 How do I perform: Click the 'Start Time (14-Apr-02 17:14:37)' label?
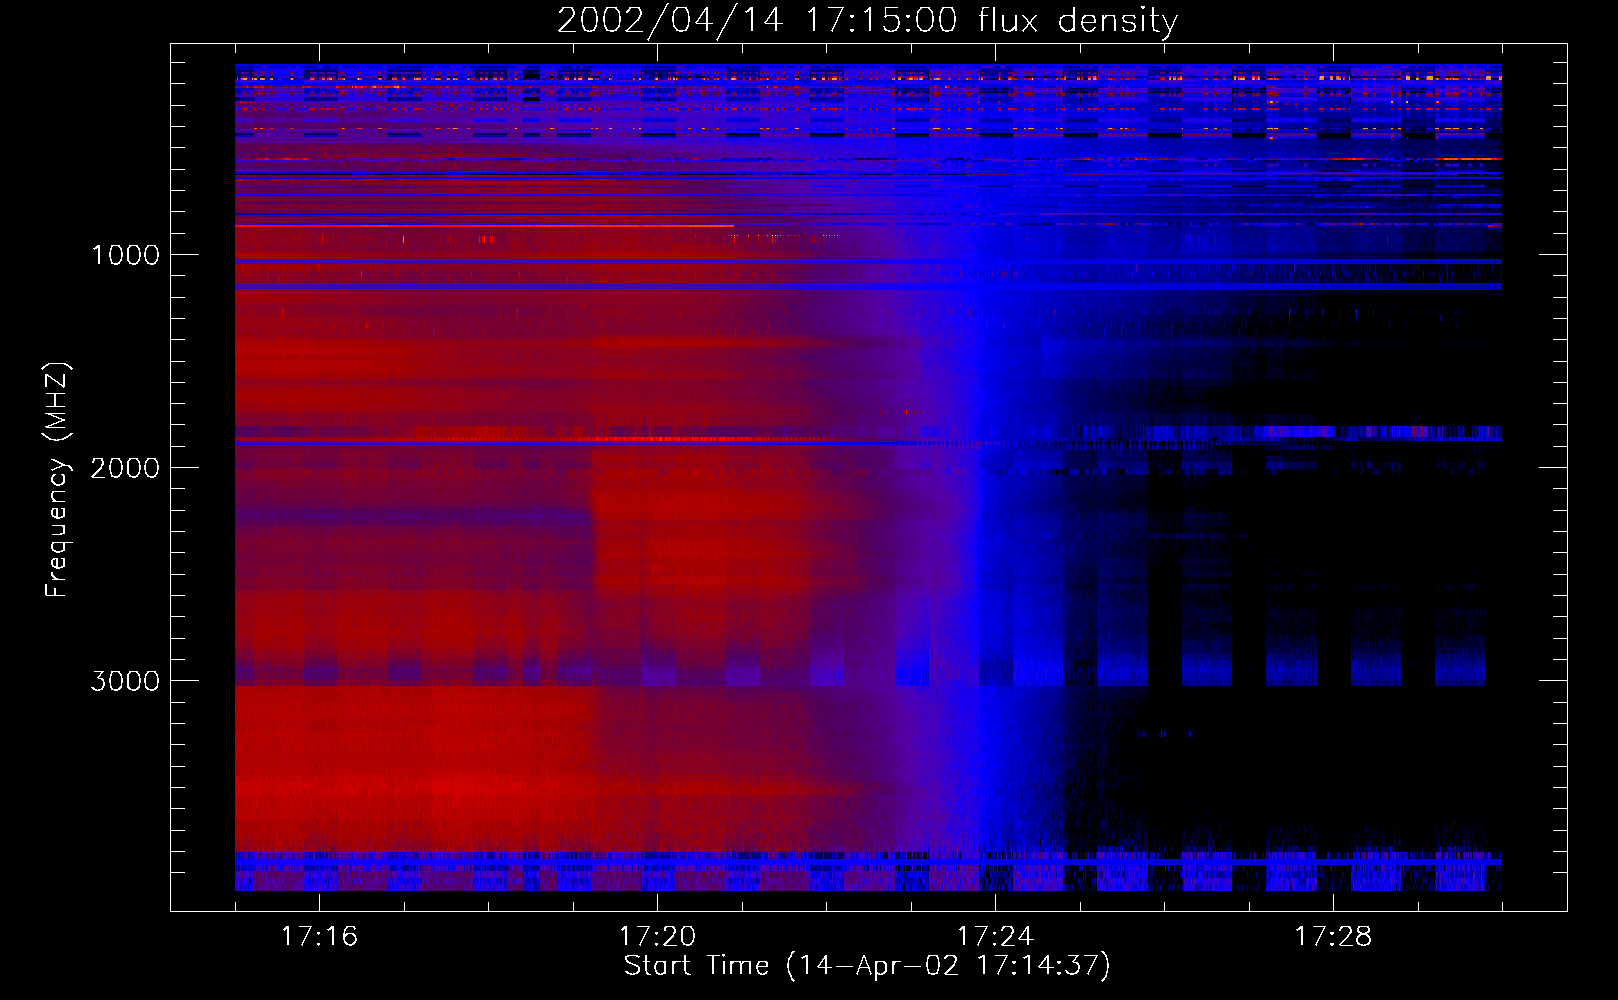[867, 966]
